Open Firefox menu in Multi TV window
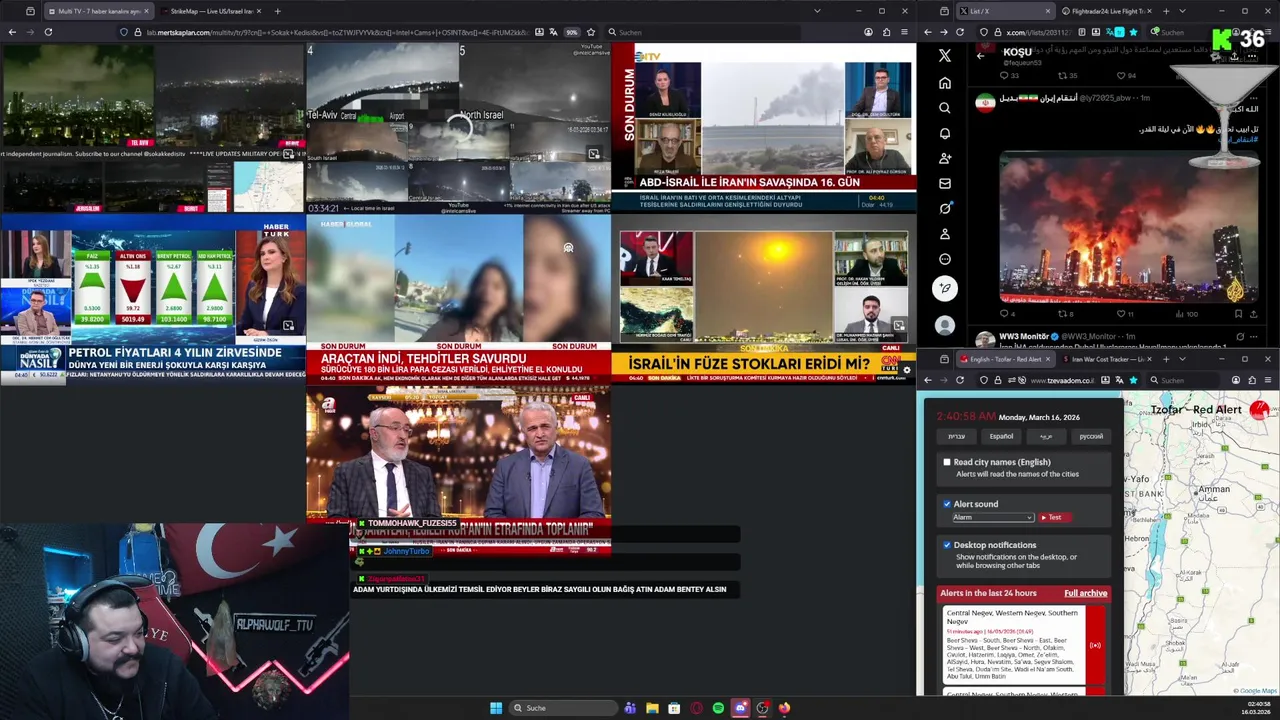 (905, 32)
